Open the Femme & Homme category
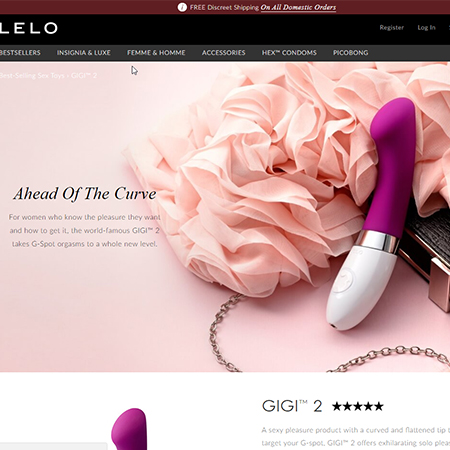Screen dimensions: 450x450 156,53
